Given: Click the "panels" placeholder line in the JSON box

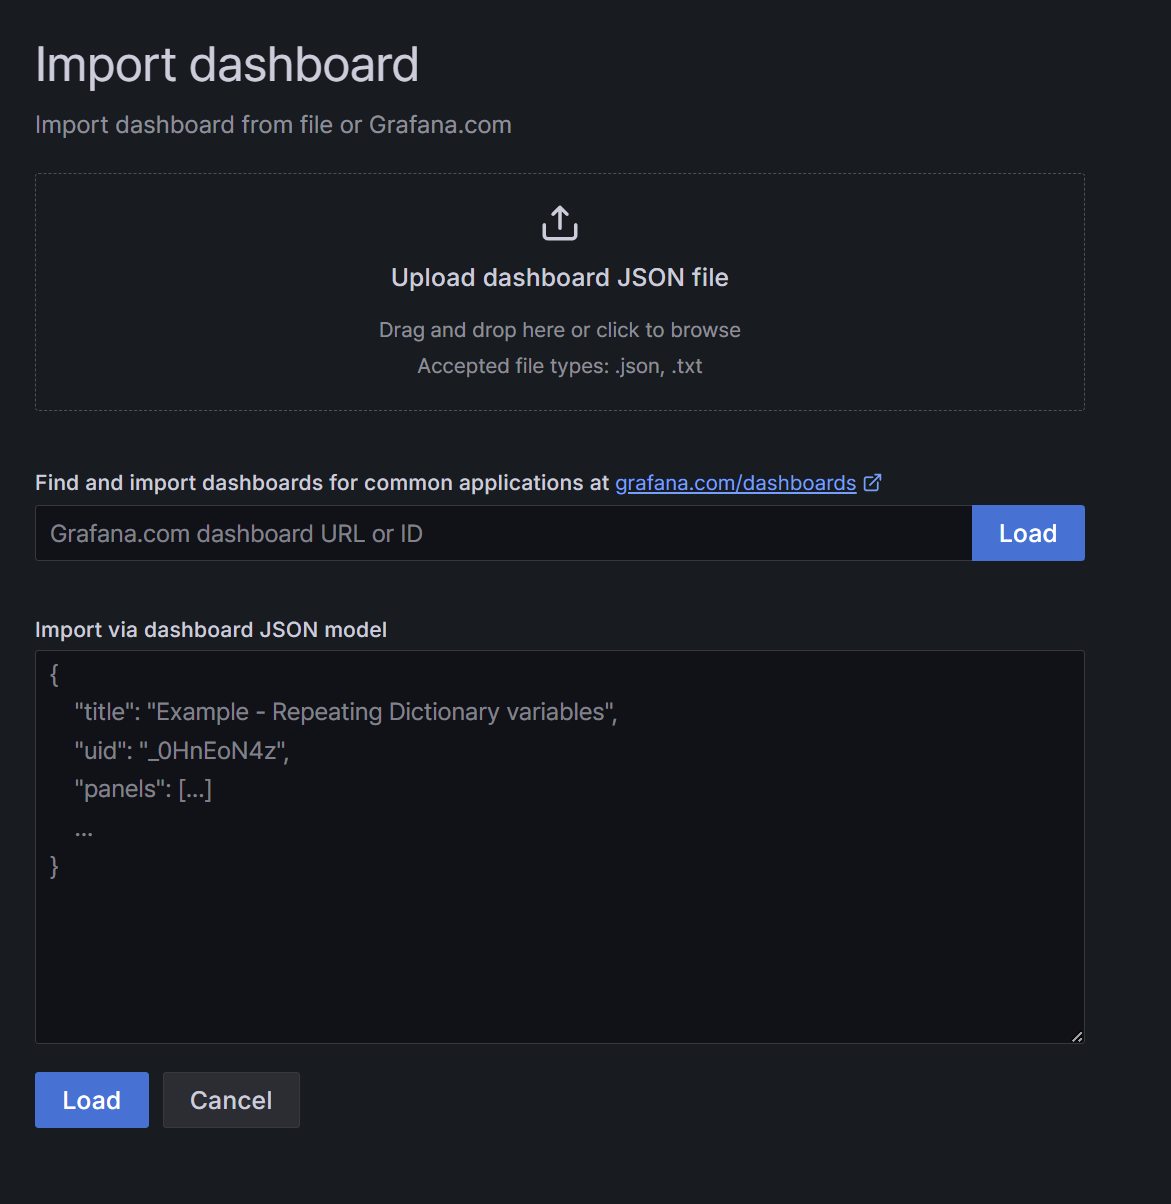Looking at the screenshot, I should tap(143, 789).
